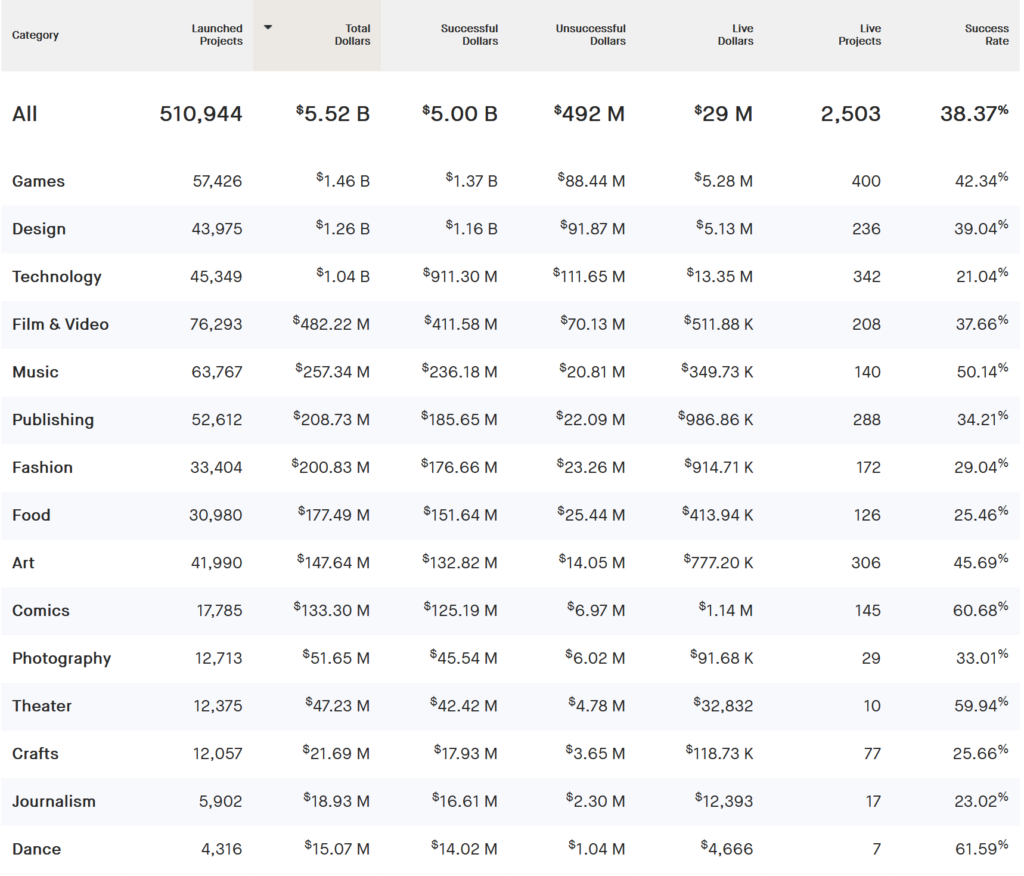Click Technology live dollars $13.35 M
This screenshot has width=1024, height=876.
pos(720,277)
